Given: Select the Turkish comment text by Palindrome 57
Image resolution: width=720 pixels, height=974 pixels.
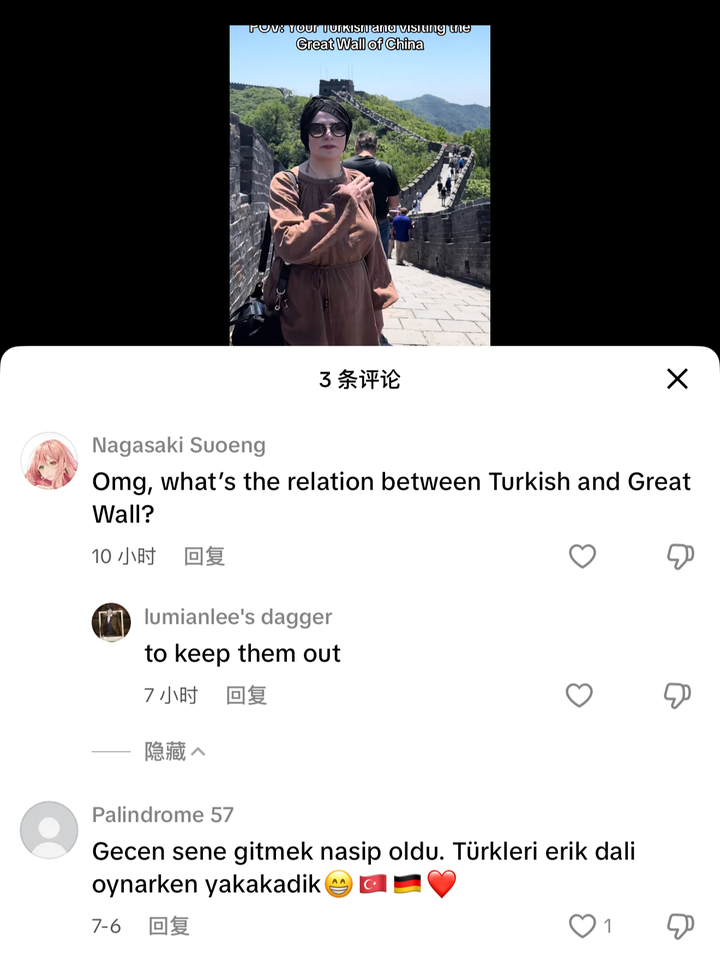Looking at the screenshot, I should 363,868.
